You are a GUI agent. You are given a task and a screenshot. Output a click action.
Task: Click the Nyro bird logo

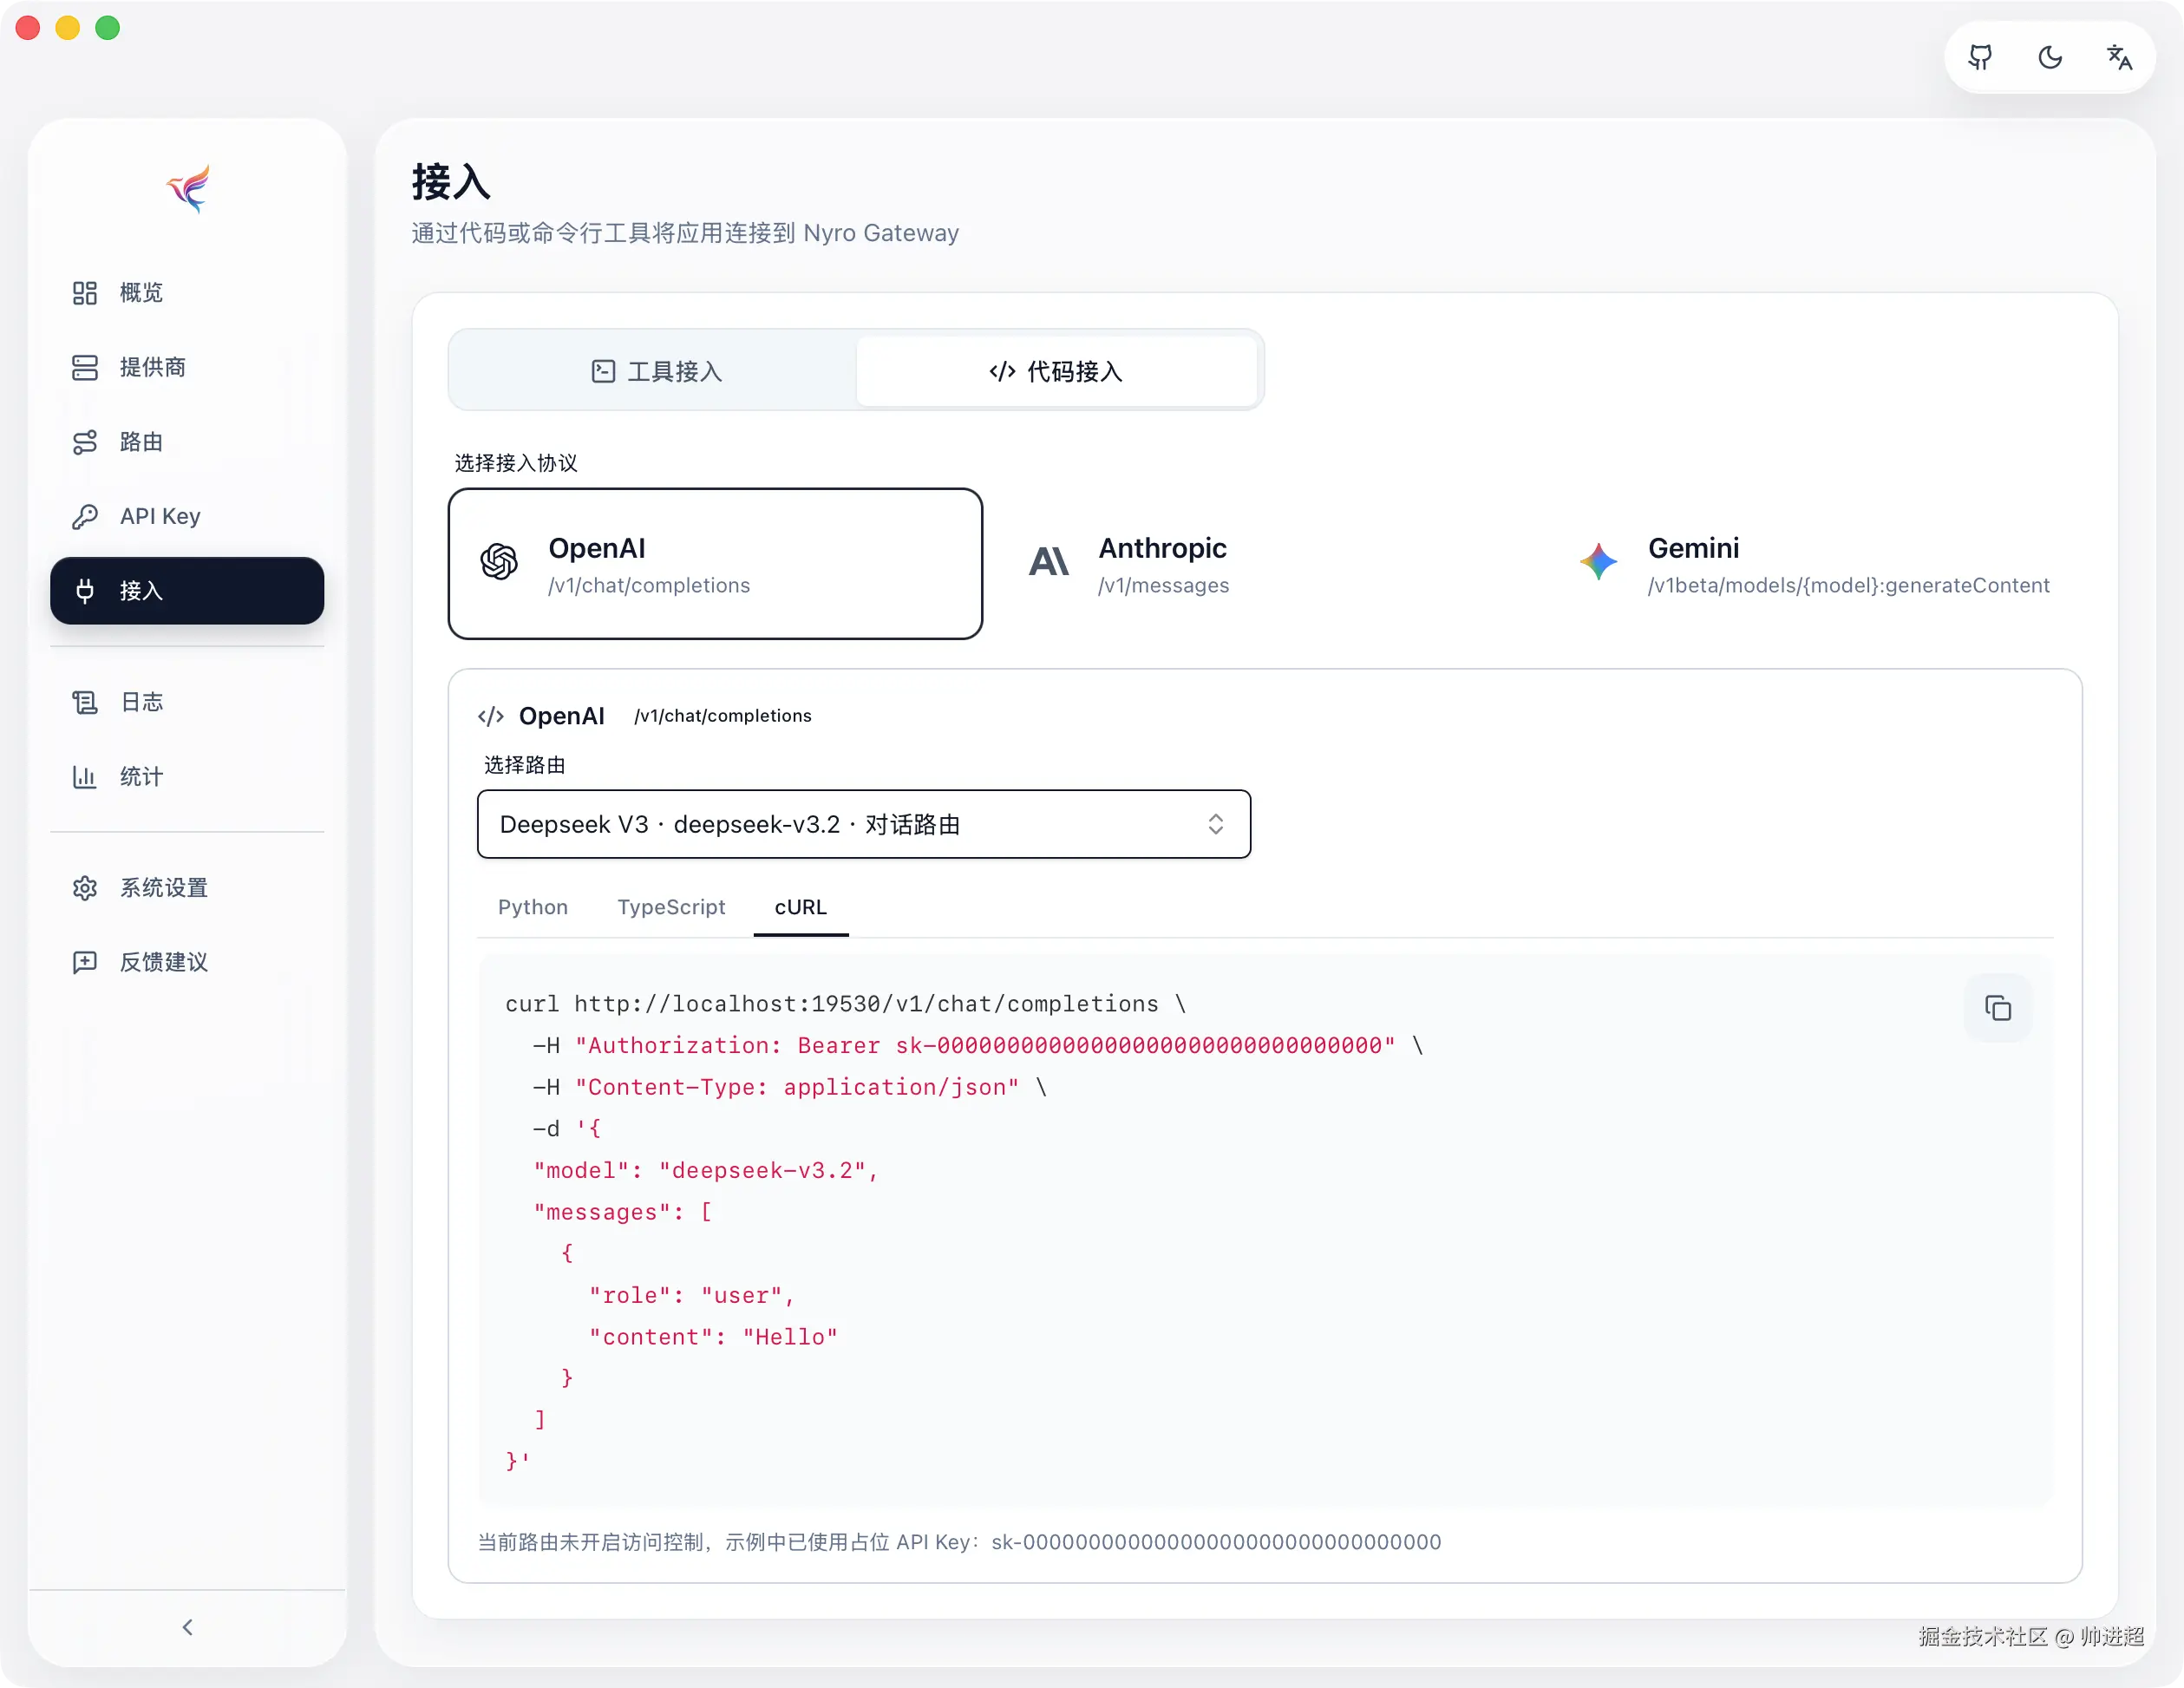(188, 188)
